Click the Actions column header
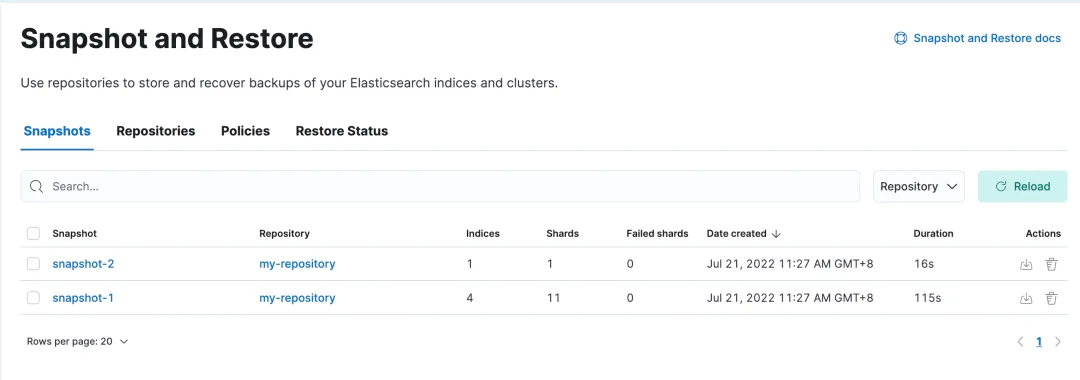The width and height of the screenshot is (1080, 380). (x=1043, y=234)
